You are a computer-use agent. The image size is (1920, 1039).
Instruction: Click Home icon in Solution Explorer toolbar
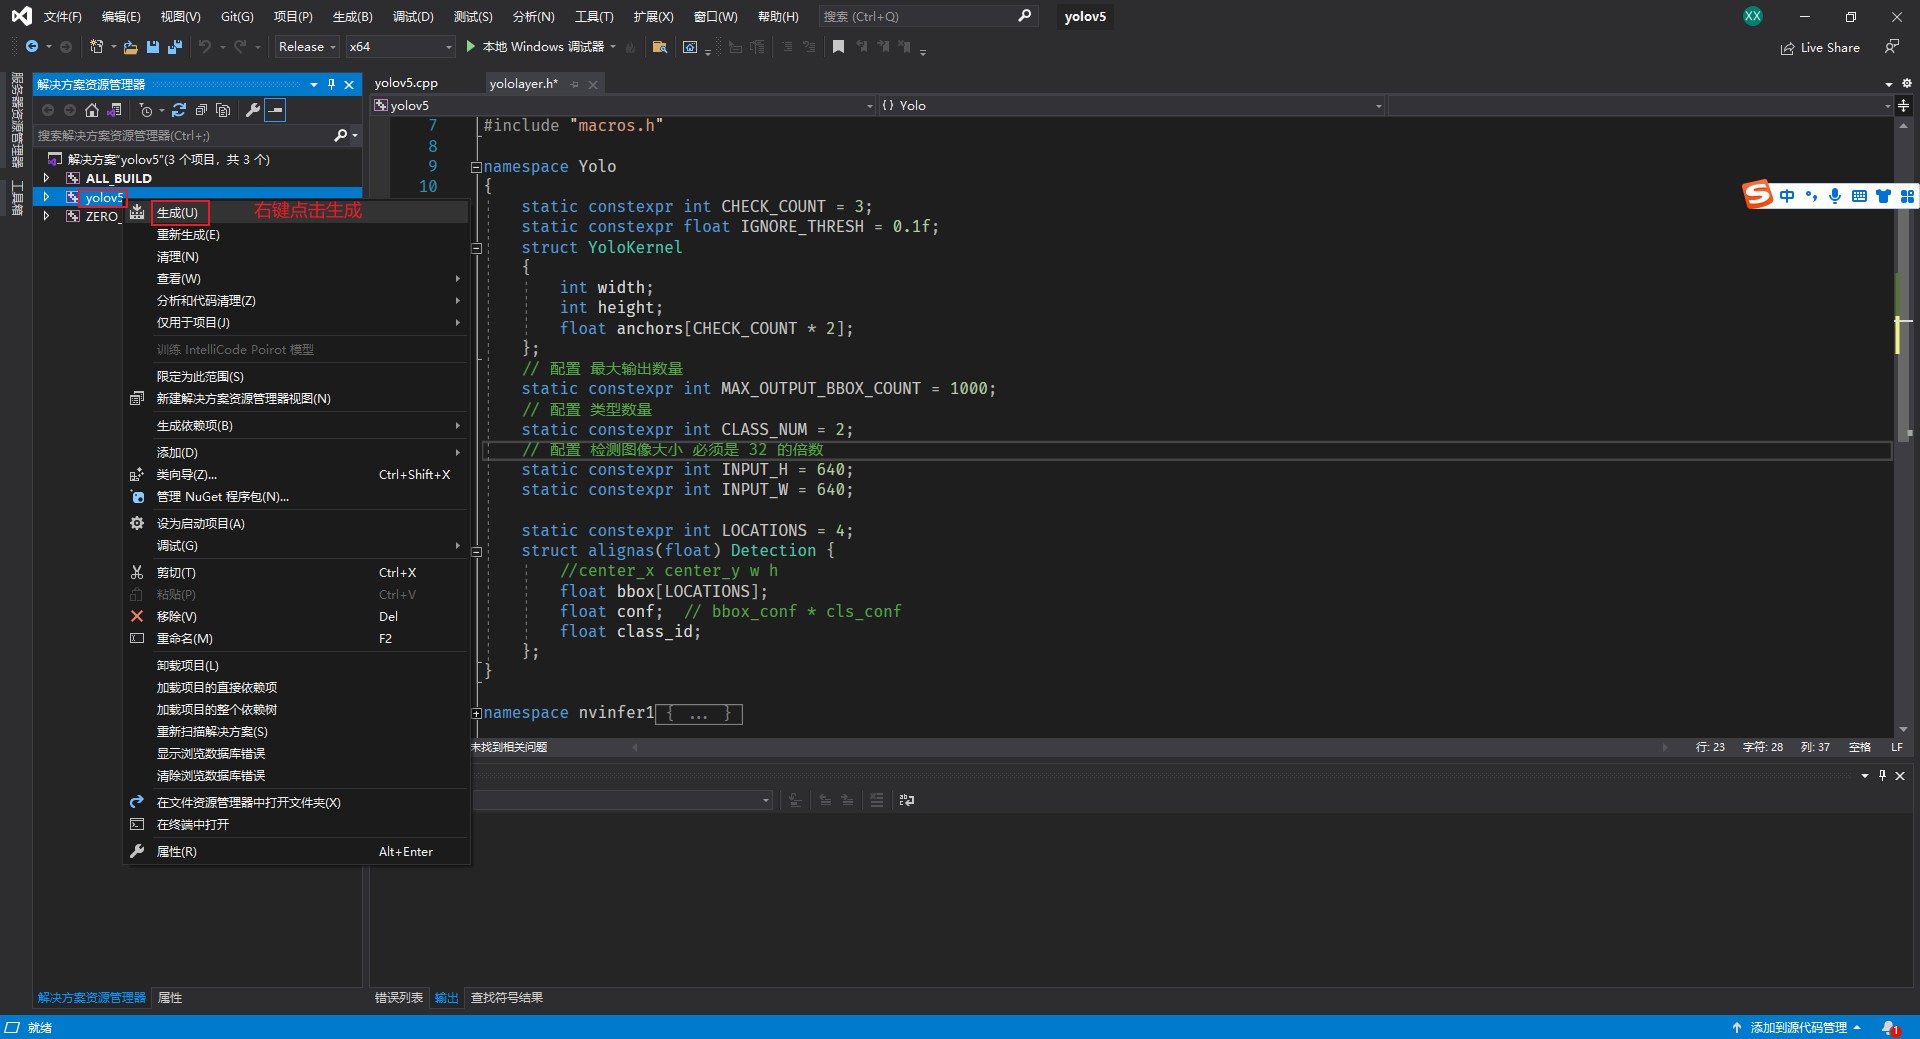[x=92, y=110]
